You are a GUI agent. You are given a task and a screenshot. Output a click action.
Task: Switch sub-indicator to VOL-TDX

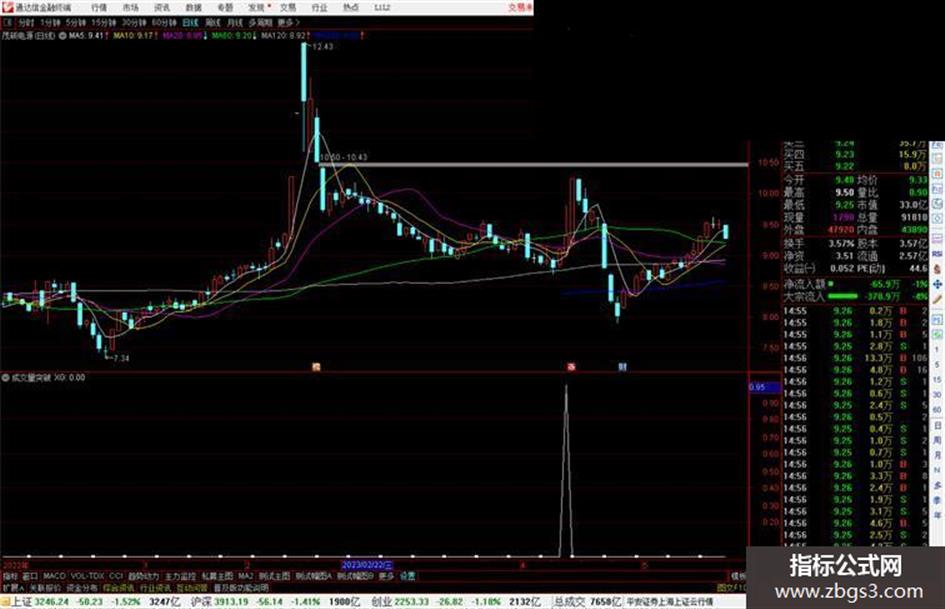click(88, 576)
